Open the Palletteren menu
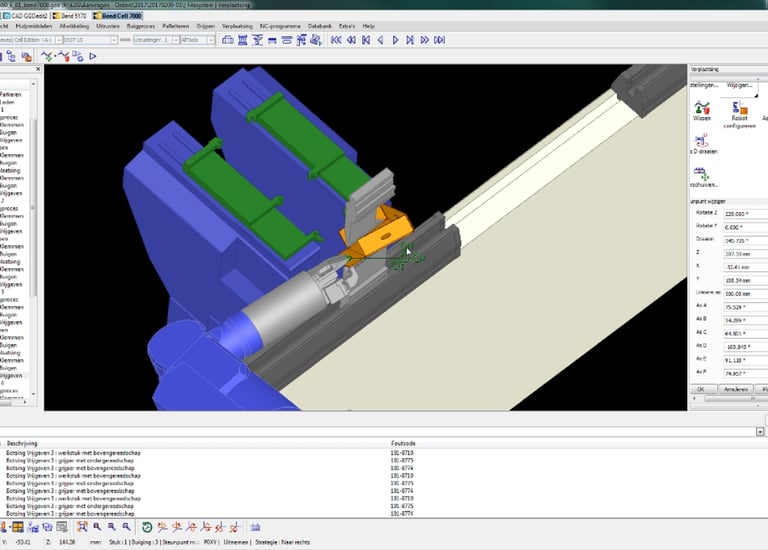 click(175, 26)
